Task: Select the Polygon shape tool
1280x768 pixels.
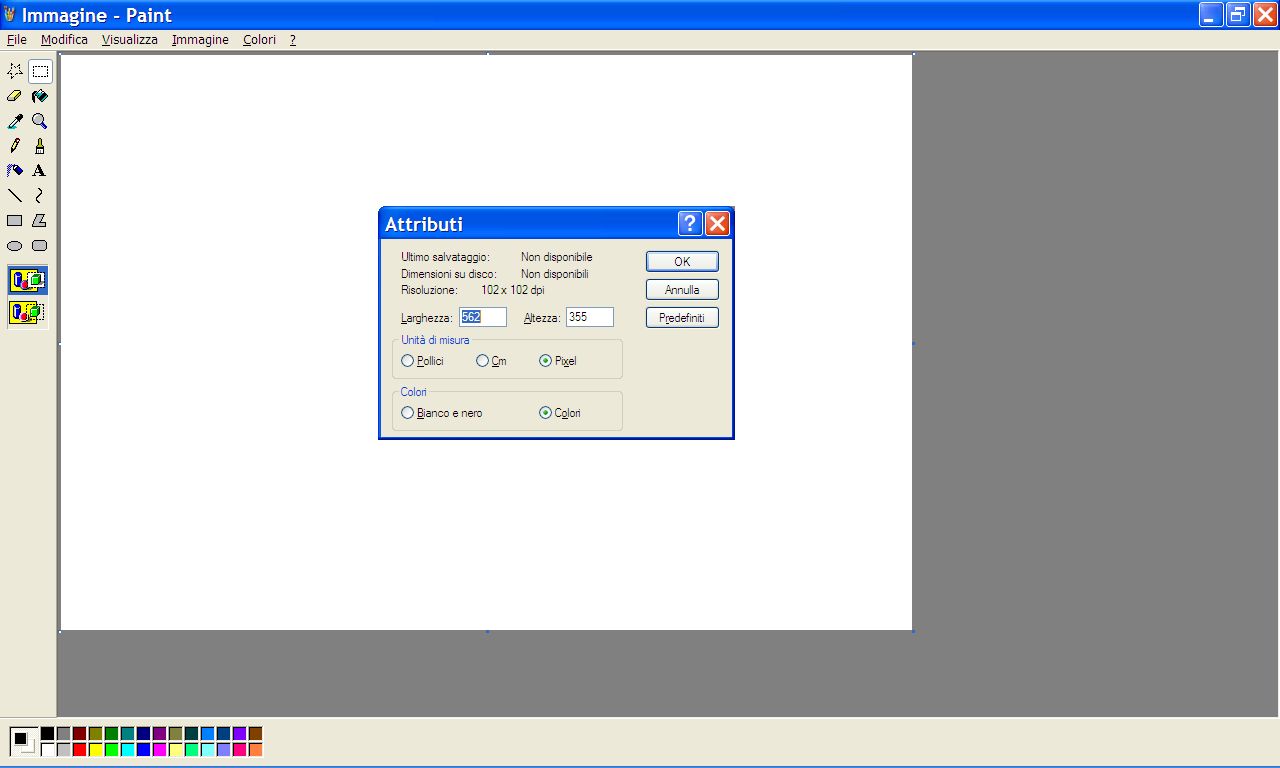Action: pyautogui.click(x=40, y=221)
